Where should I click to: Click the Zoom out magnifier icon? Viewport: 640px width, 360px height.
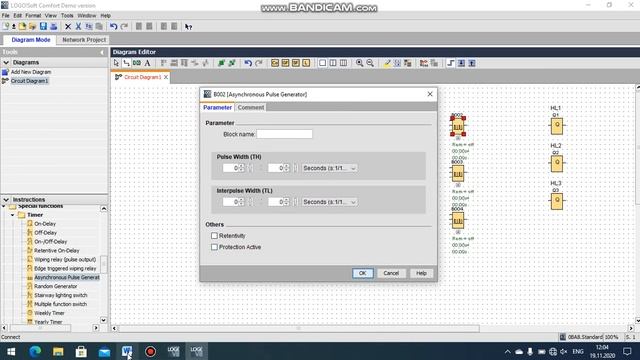click(370, 63)
